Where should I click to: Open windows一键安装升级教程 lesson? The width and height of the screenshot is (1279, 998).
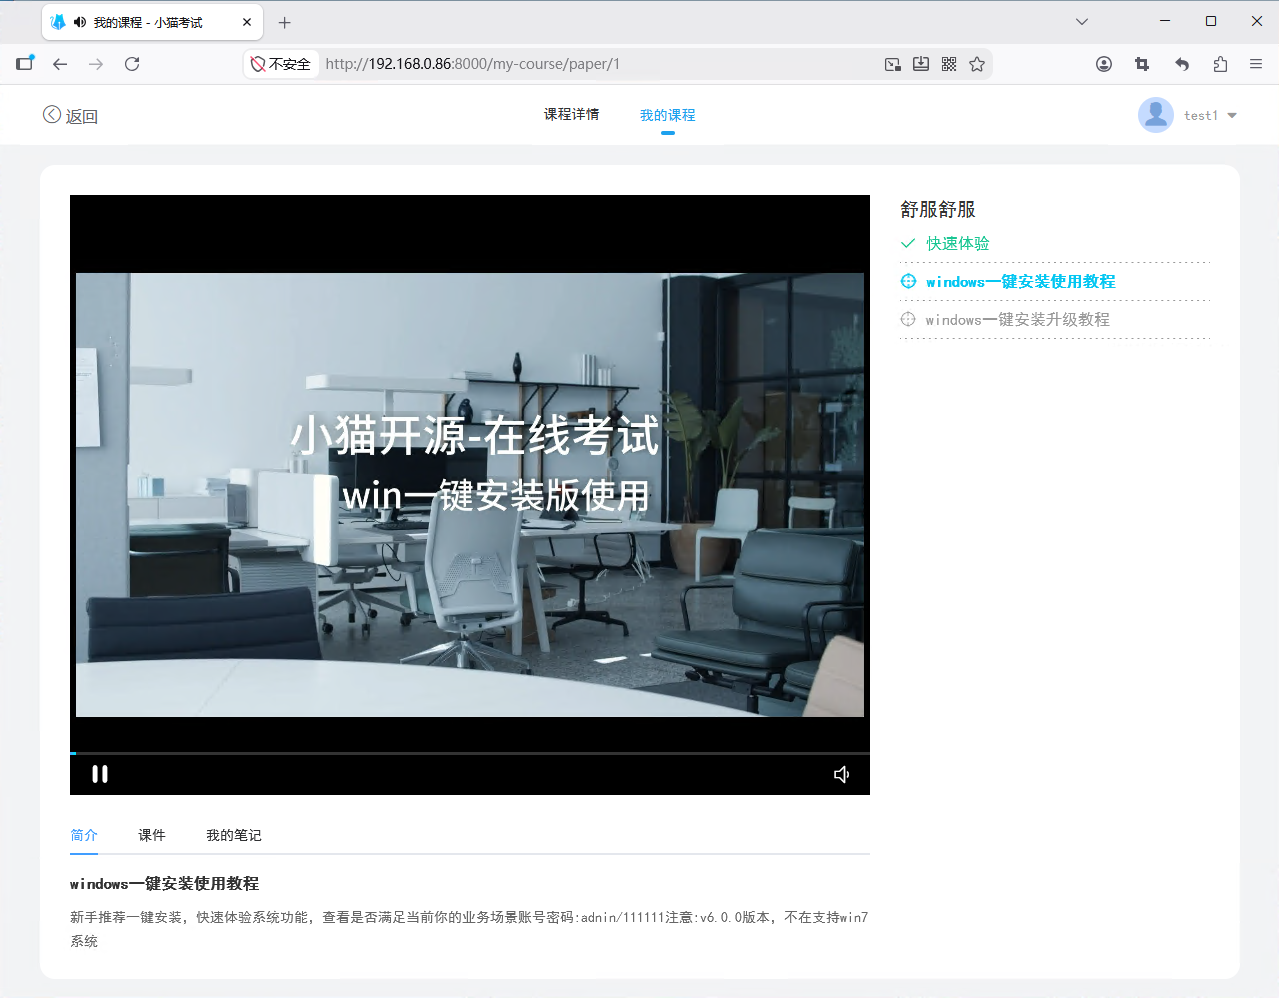[1017, 320]
